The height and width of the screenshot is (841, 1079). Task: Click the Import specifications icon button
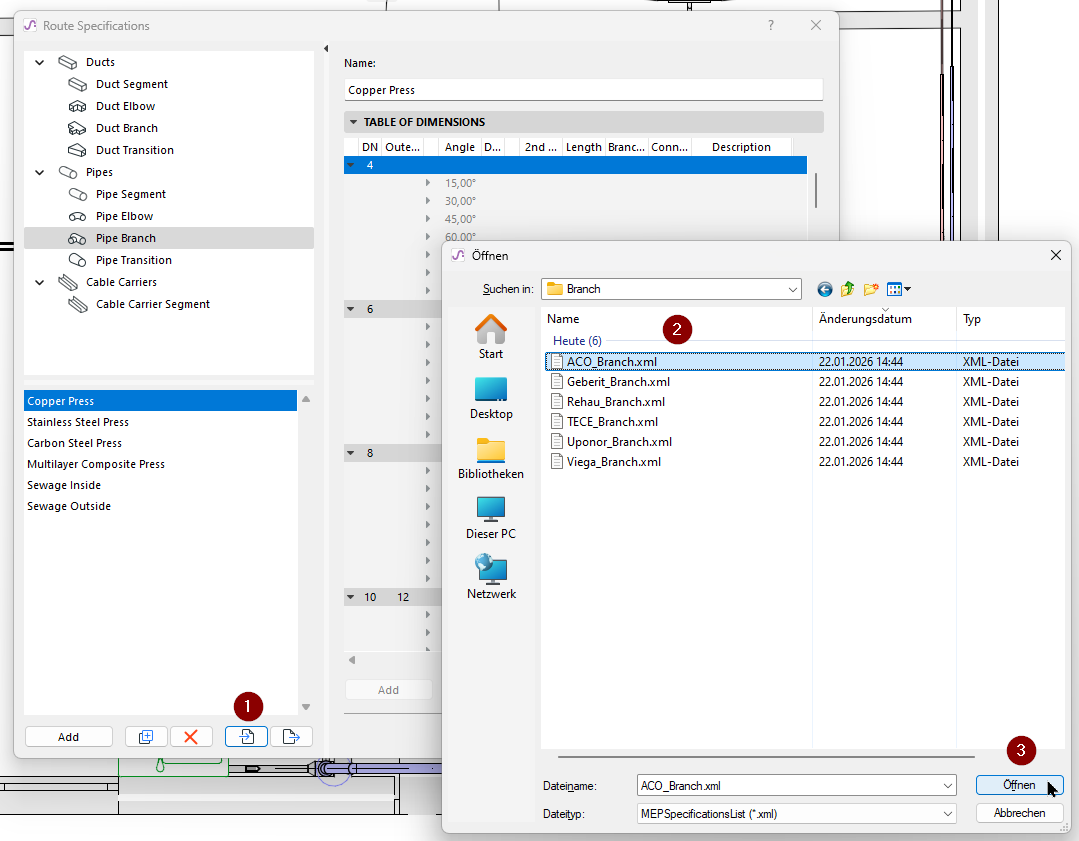[246, 736]
